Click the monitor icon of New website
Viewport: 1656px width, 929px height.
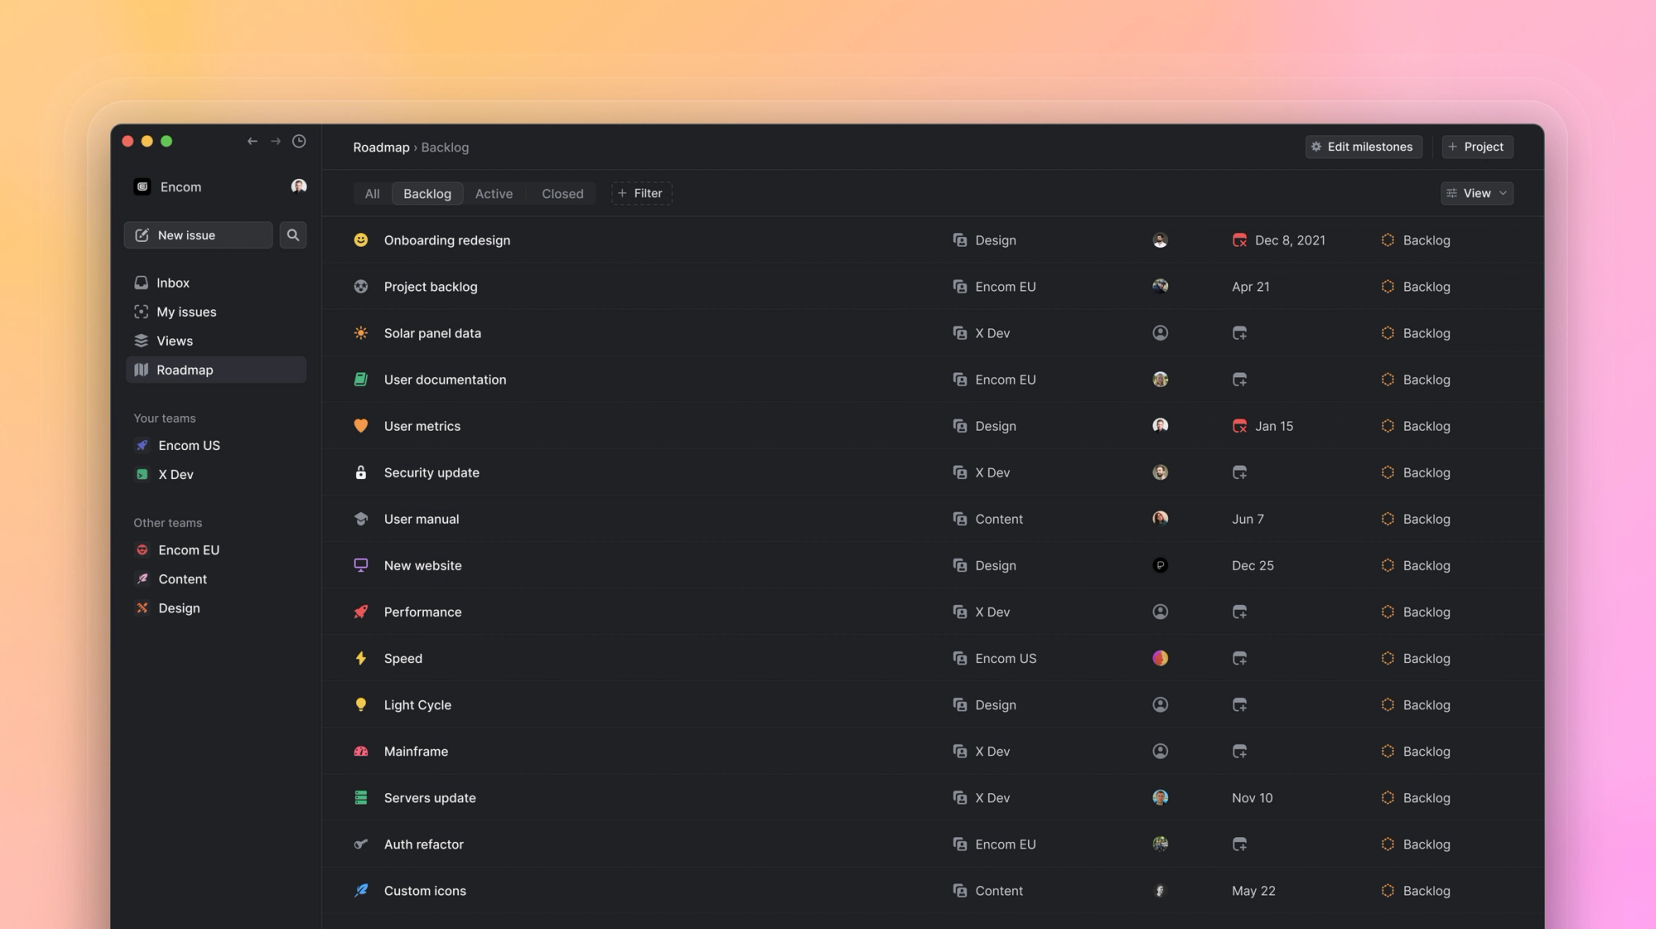point(361,565)
